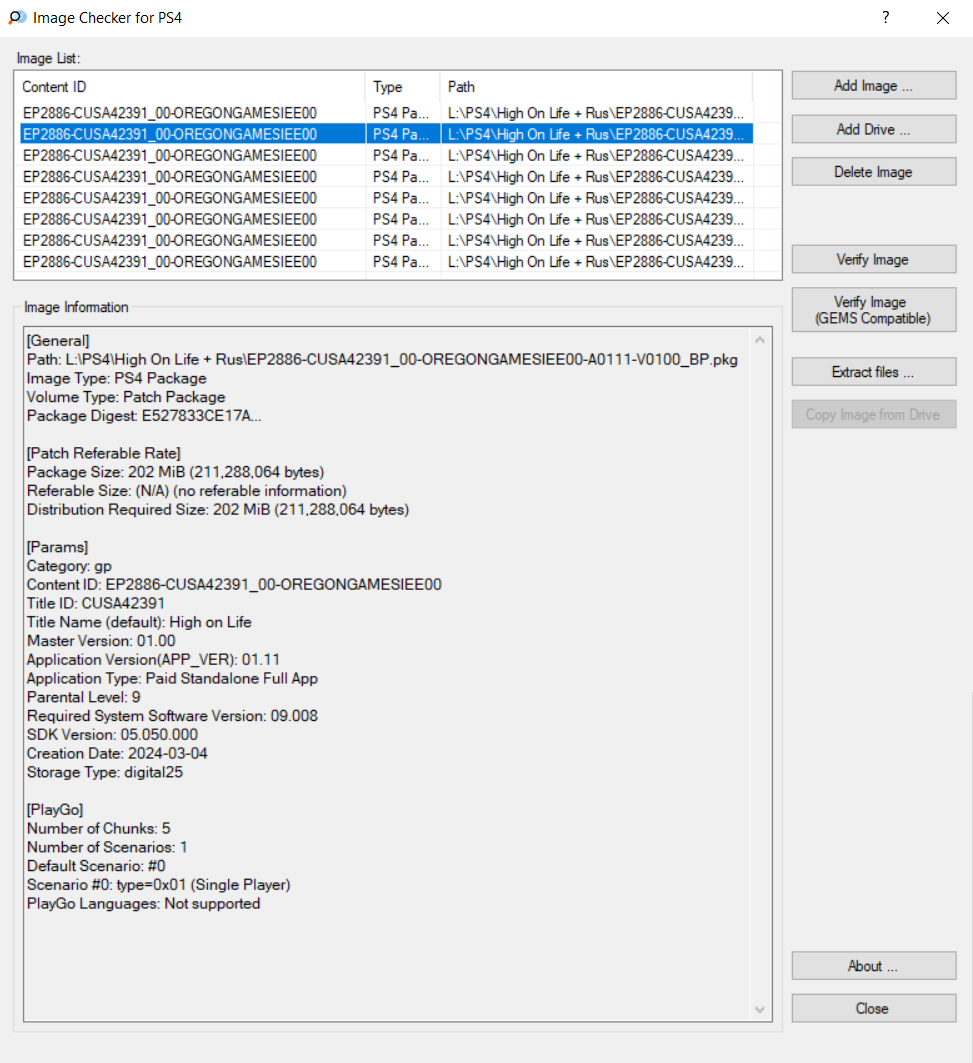
Task: Open the help question mark button
Action: pos(886,18)
